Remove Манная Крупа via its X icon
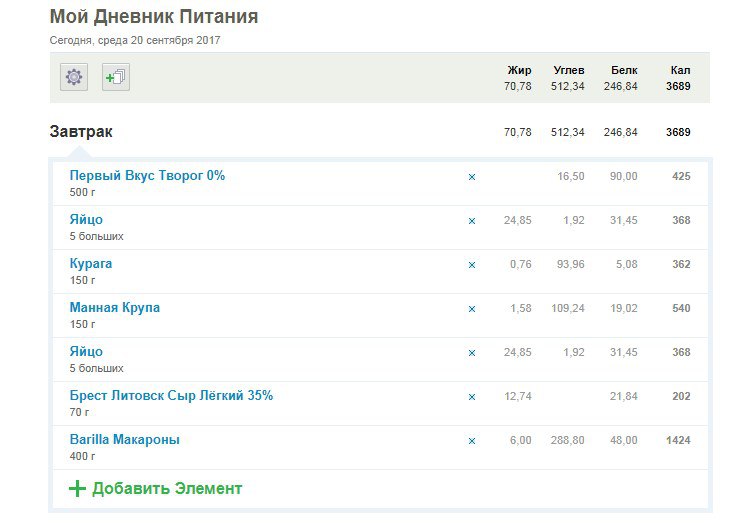Viewport: 732px width, 523px height. pos(472,309)
